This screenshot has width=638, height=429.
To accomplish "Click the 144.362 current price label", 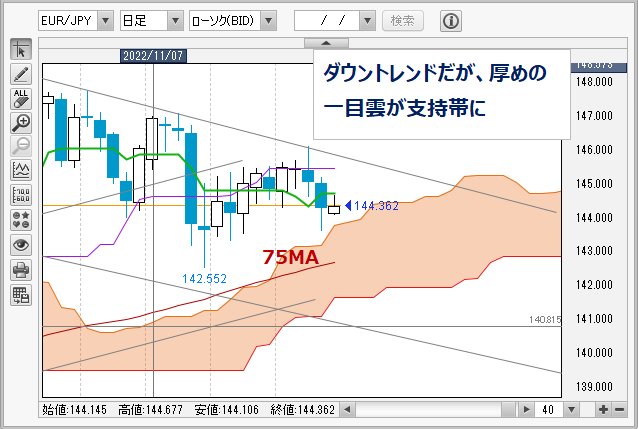I will coord(376,206).
